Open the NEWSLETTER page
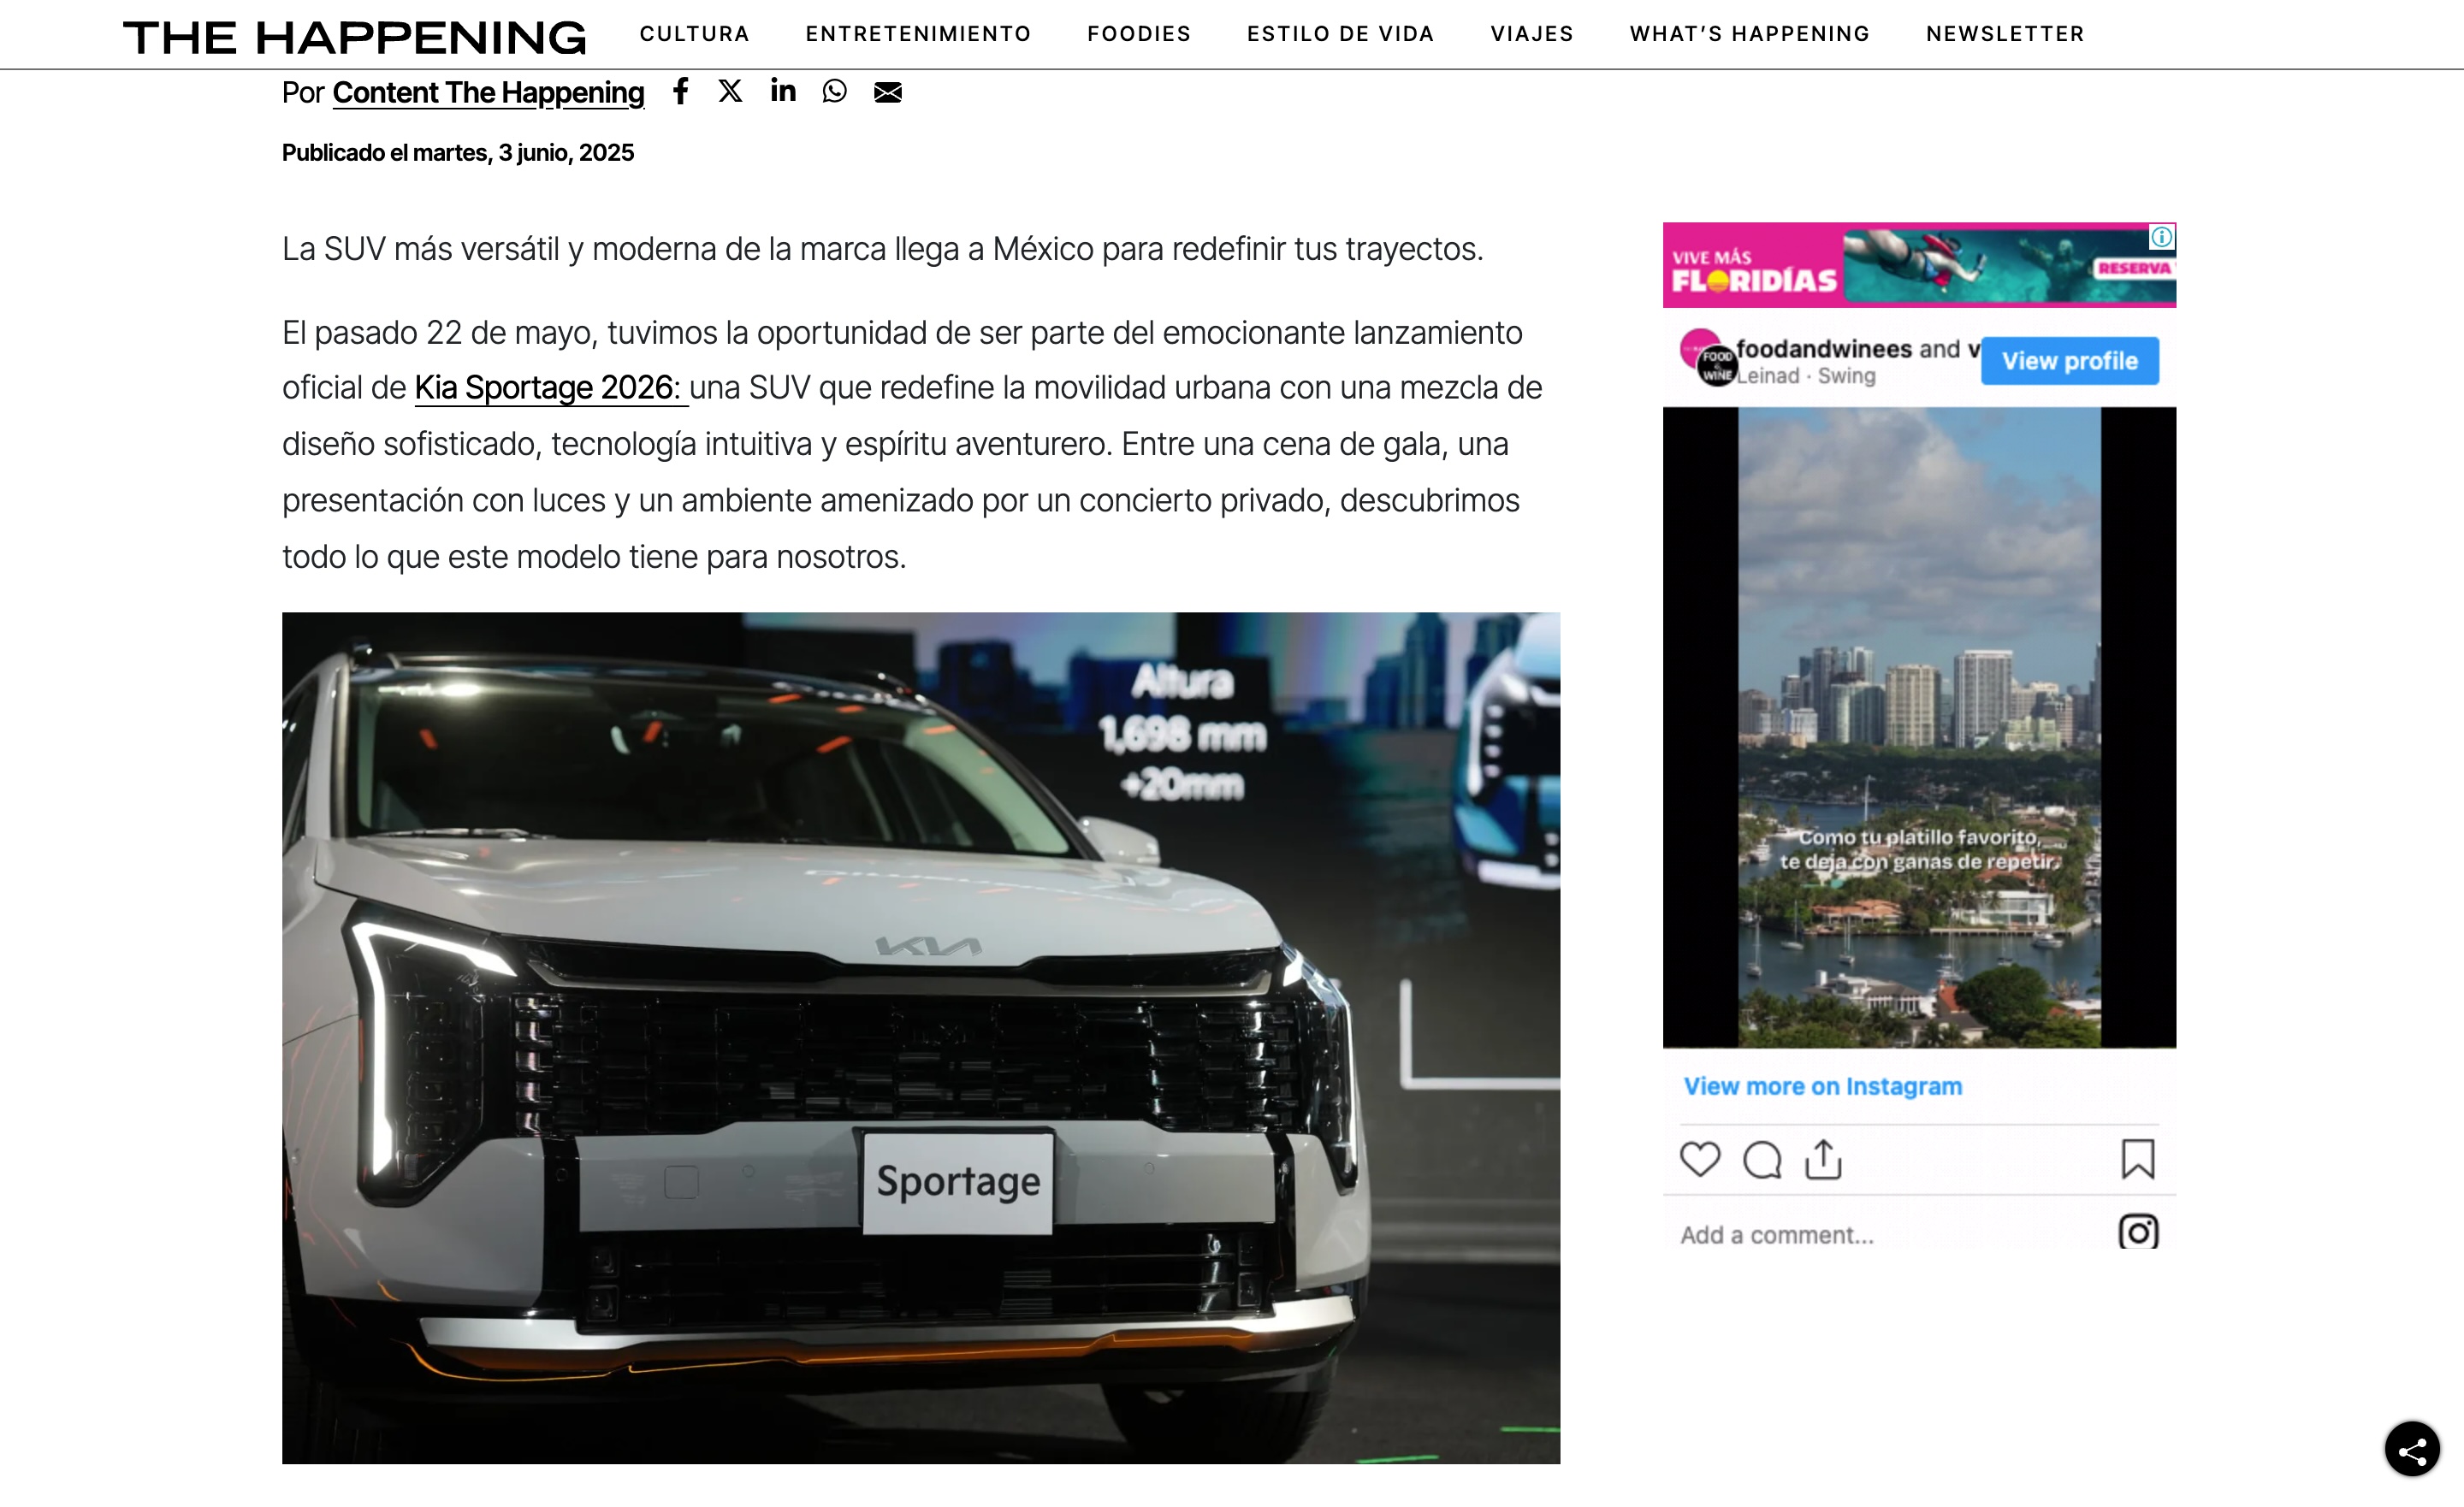 coord(2004,33)
